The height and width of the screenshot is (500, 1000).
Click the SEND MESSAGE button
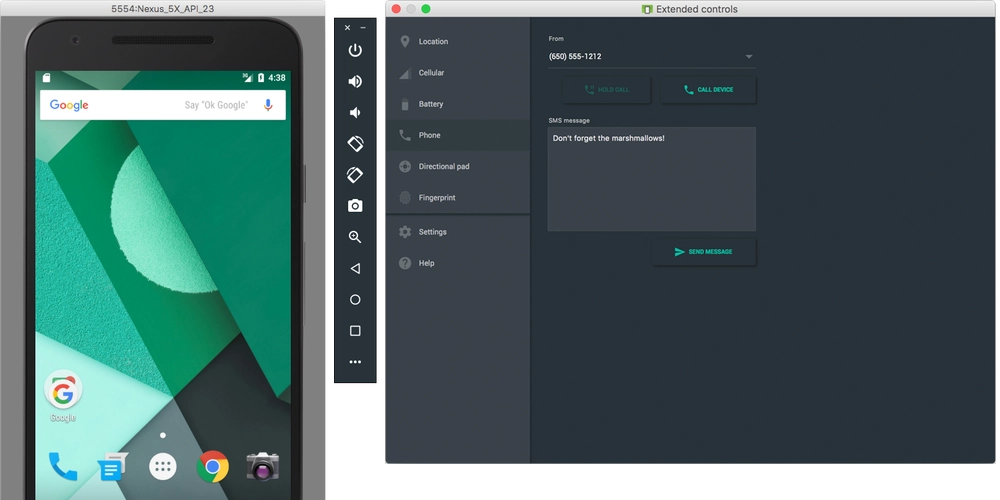(703, 252)
